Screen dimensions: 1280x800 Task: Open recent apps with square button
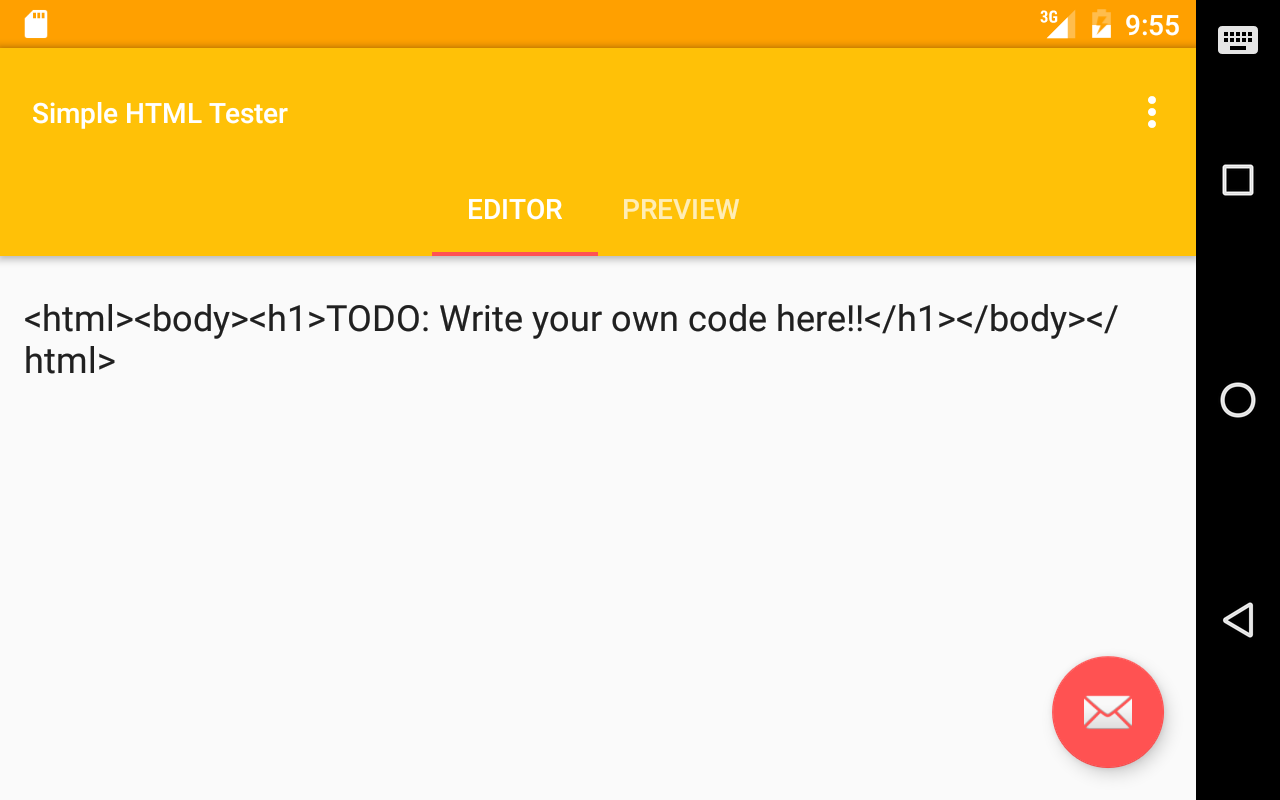1238,181
